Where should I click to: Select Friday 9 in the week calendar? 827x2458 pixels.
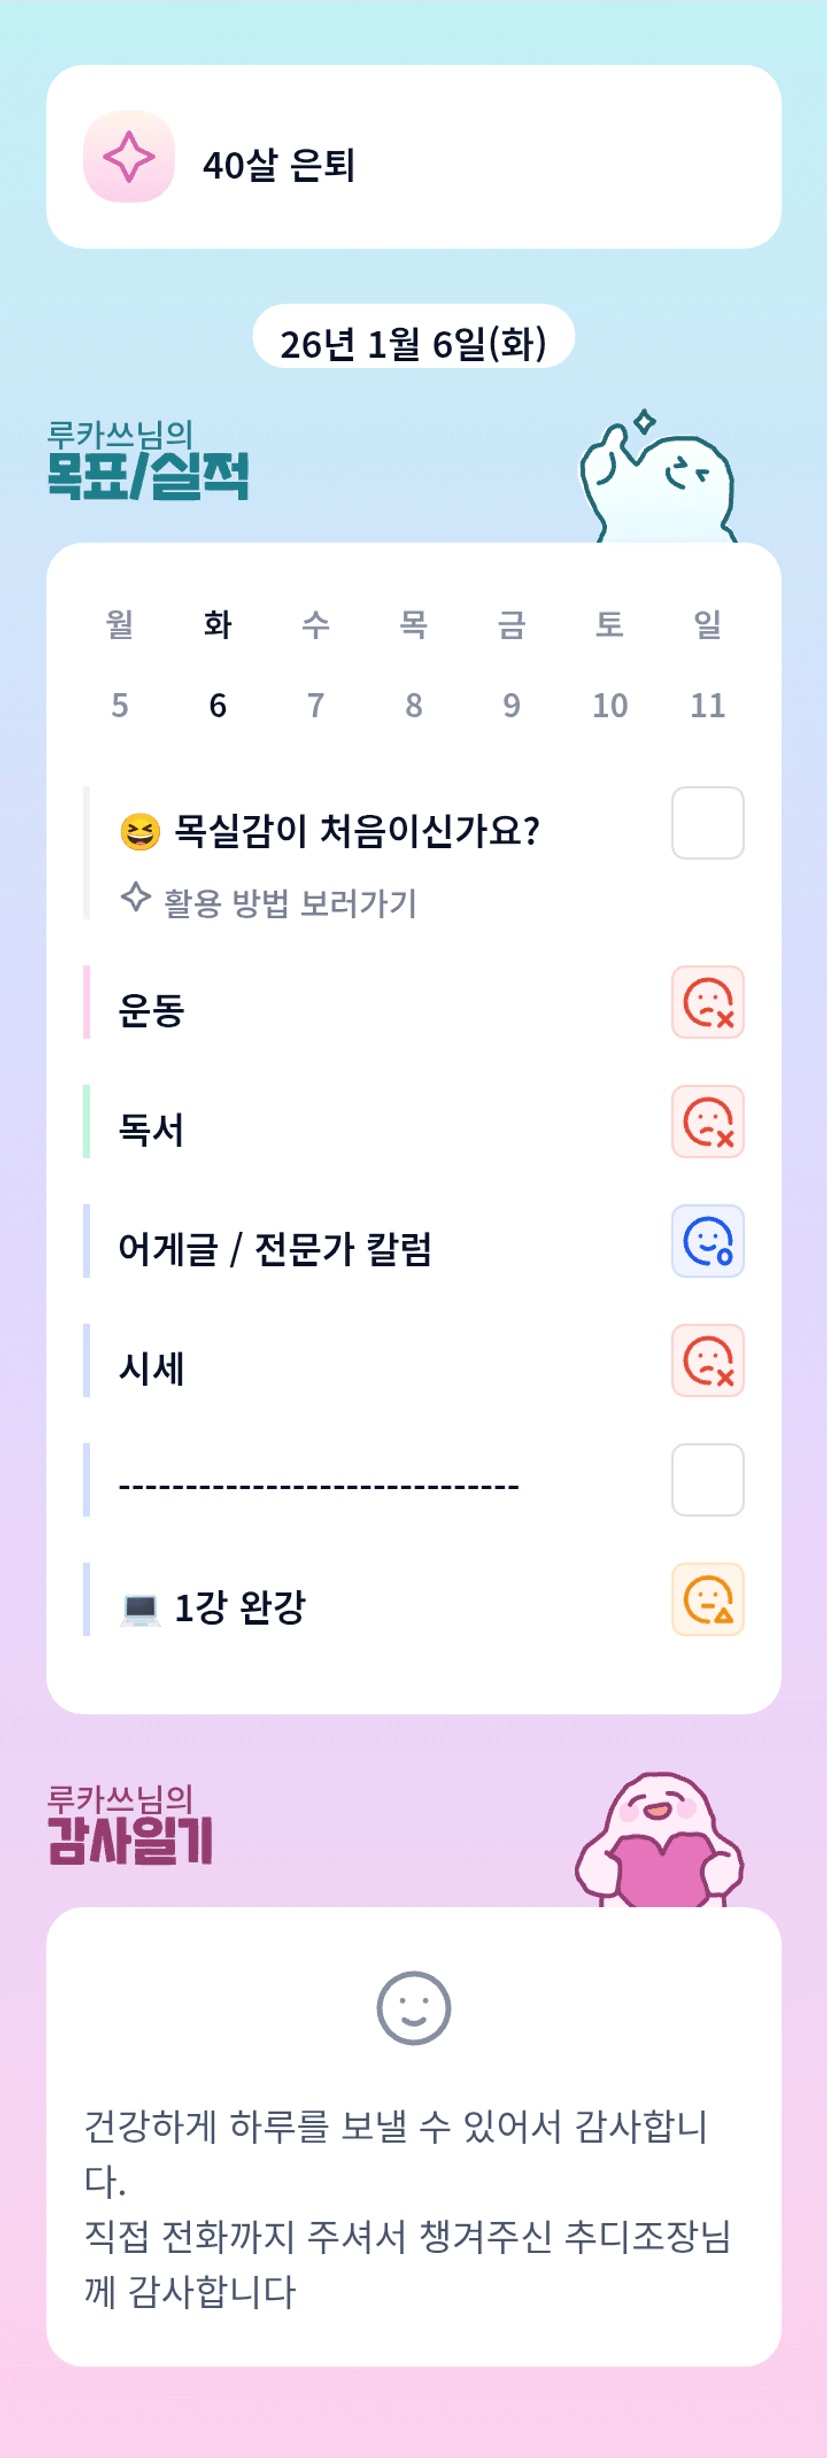click(x=511, y=705)
